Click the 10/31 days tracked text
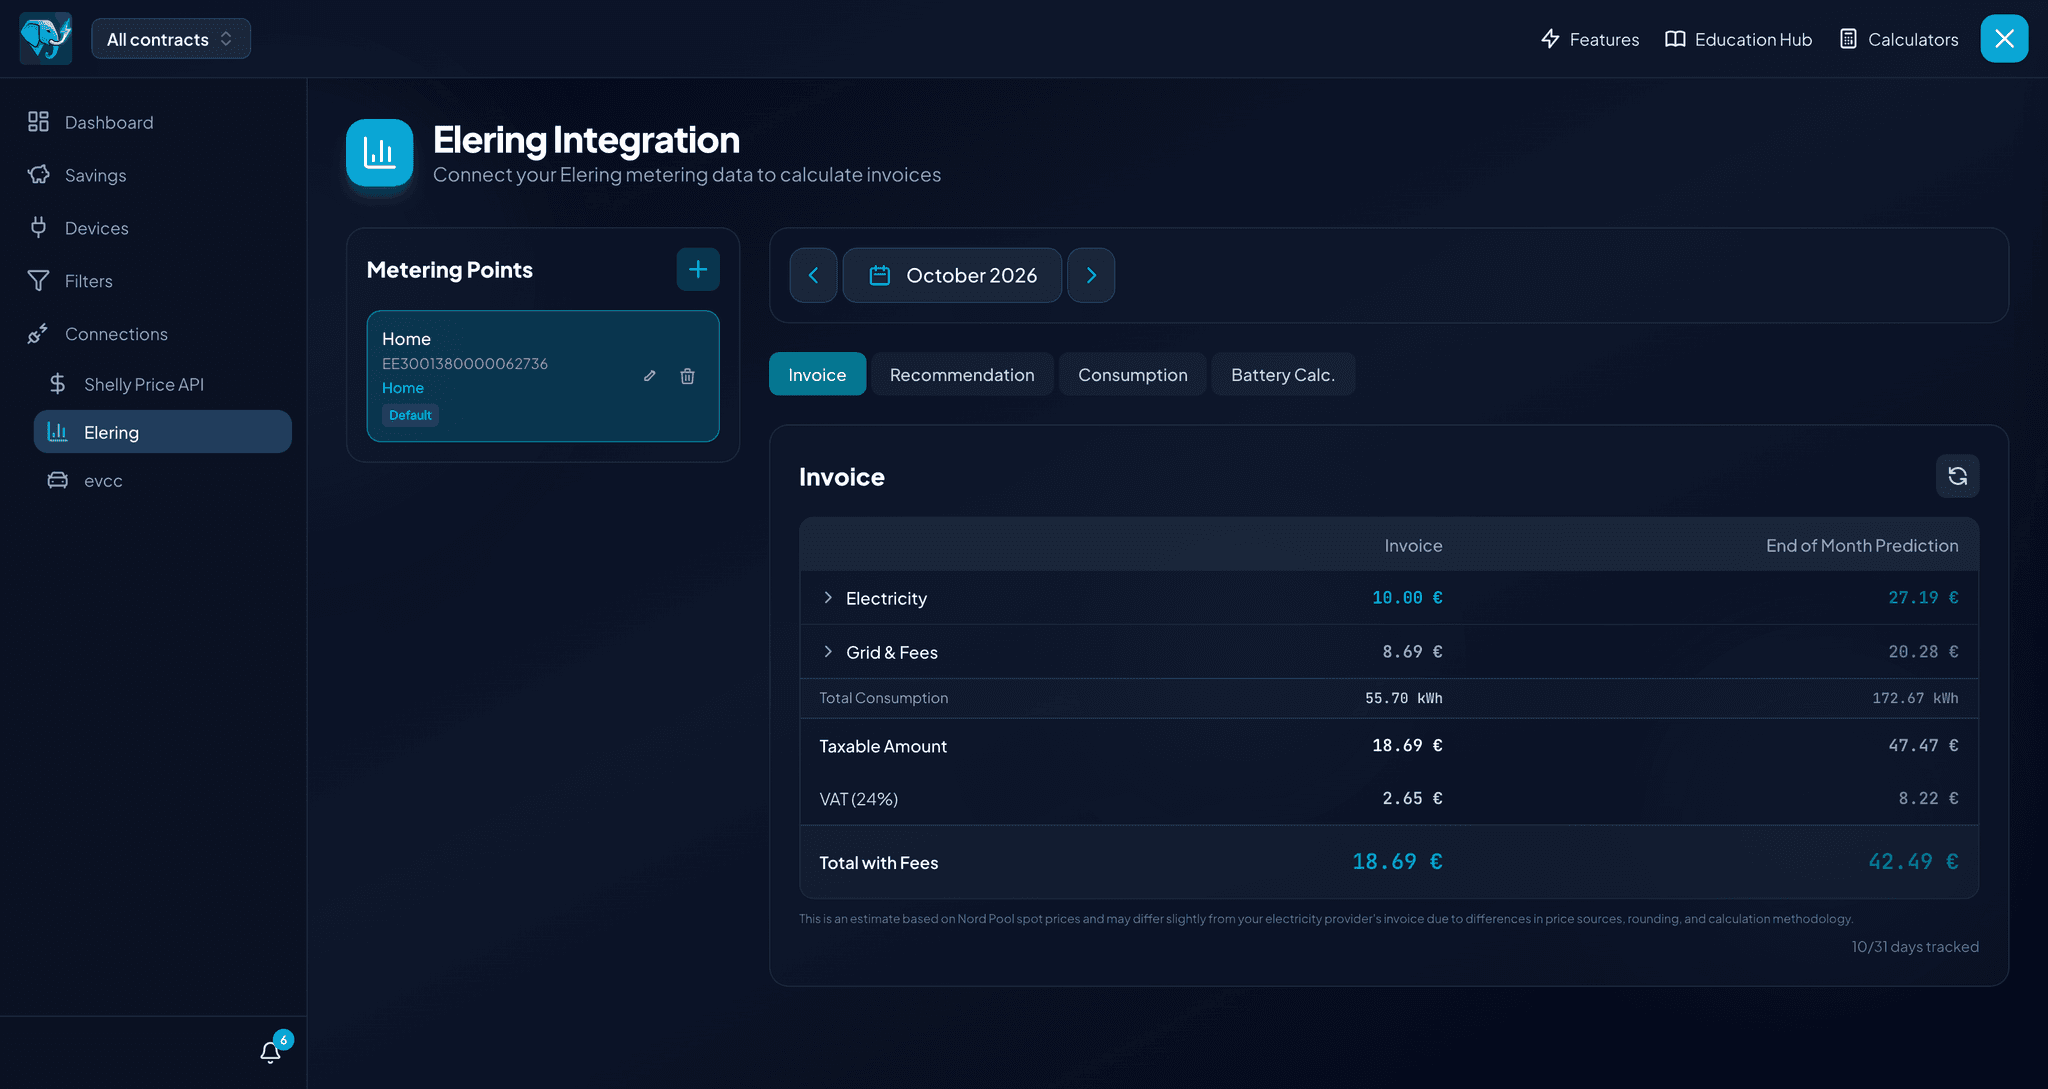 (1914, 947)
